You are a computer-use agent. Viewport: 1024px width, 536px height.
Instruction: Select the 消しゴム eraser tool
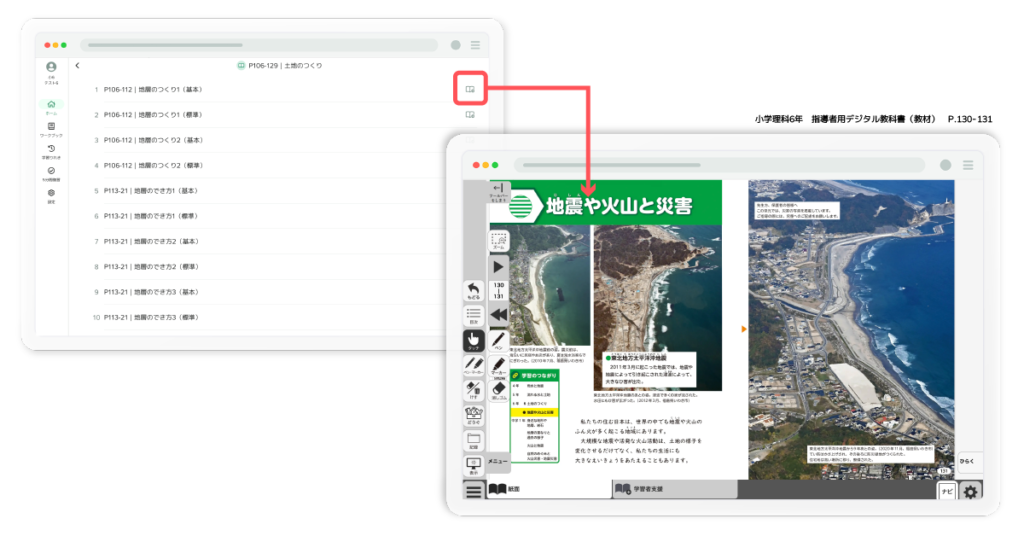click(x=498, y=391)
